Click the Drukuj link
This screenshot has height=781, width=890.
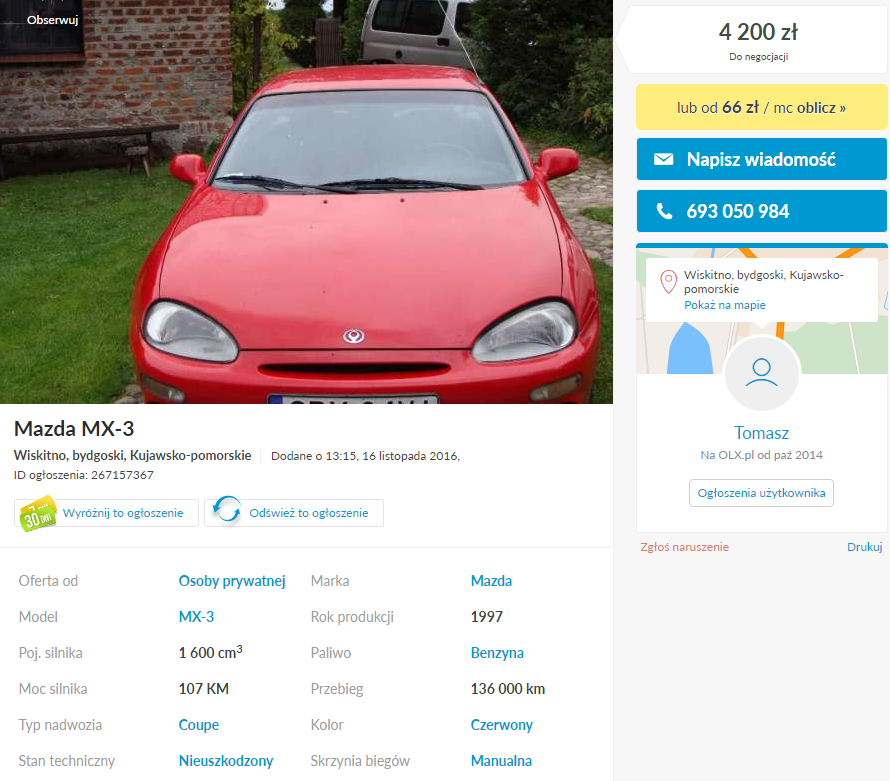(x=864, y=547)
